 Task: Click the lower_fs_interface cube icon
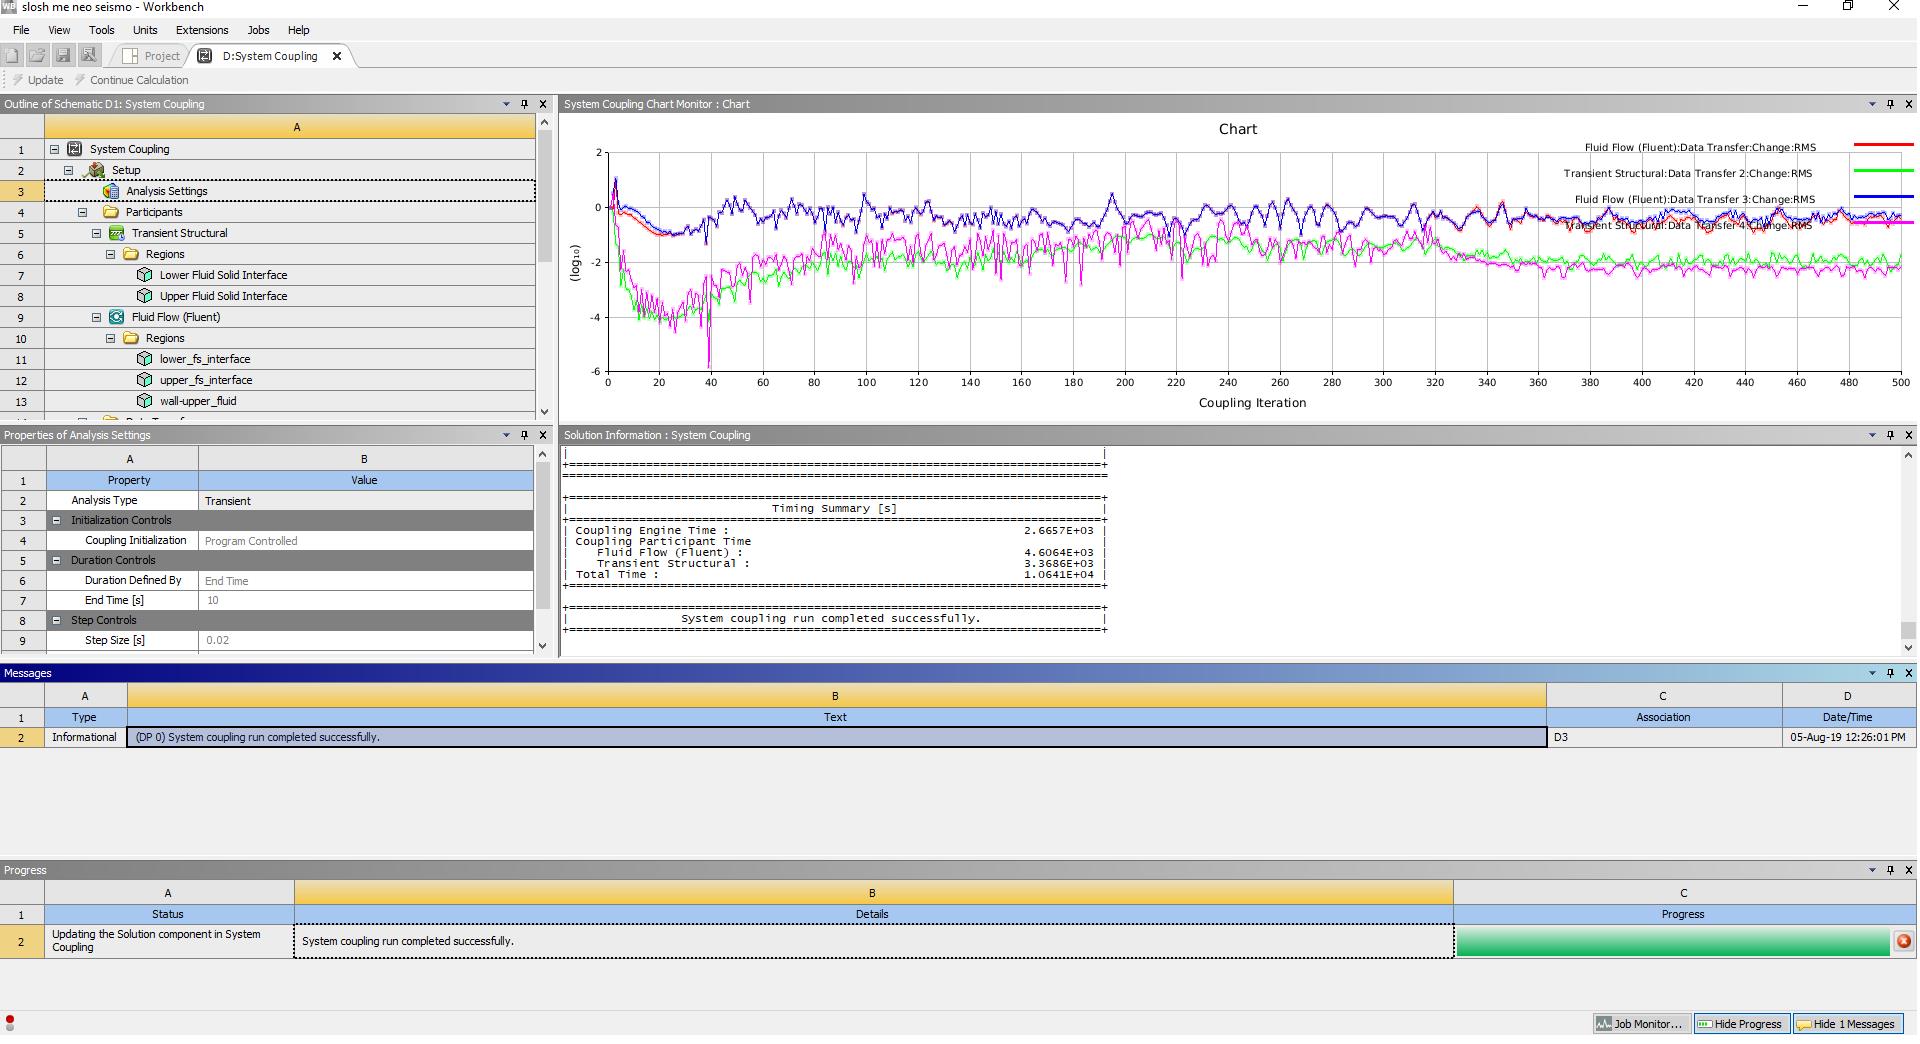(x=144, y=359)
